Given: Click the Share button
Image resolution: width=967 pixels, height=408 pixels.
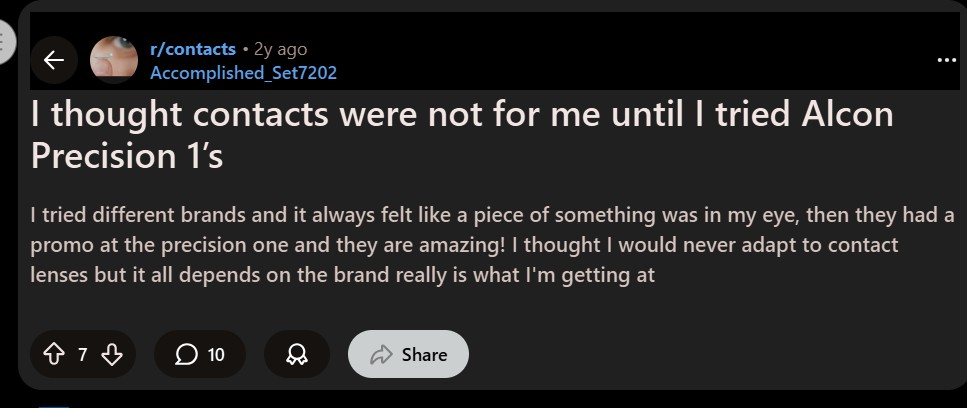Looking at the screenshot, I should (x=408, y=354).
